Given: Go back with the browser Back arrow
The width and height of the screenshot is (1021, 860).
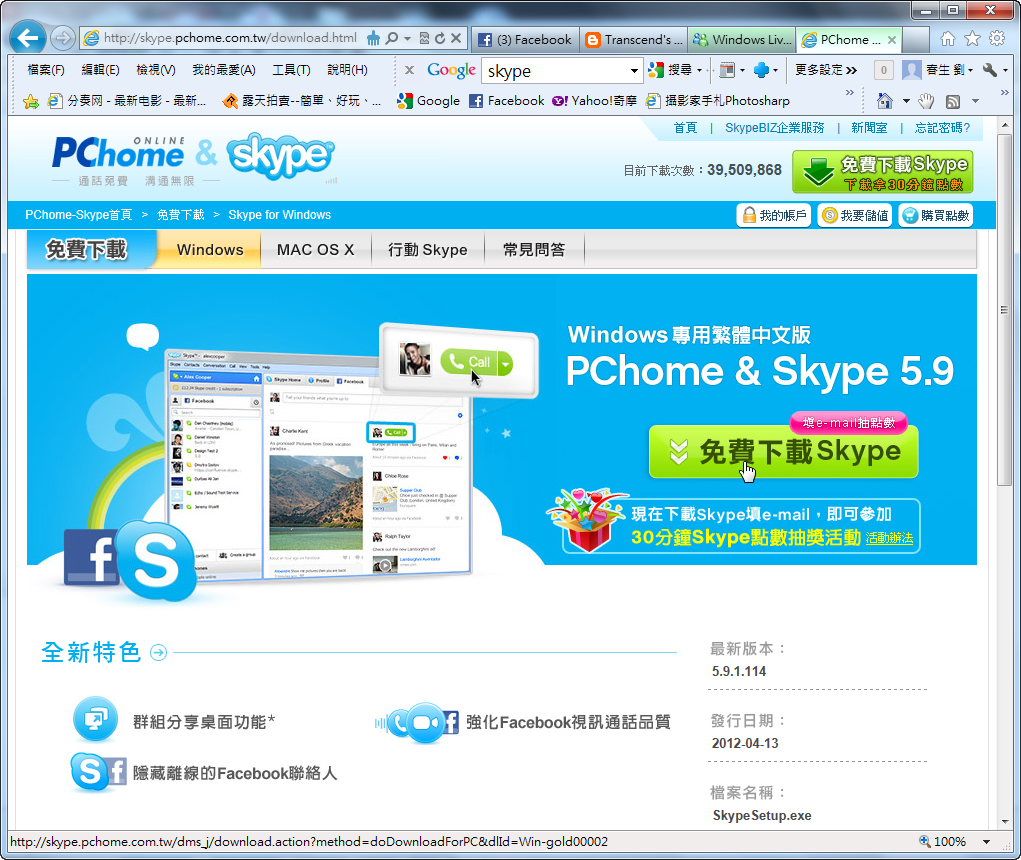Looking at the screenshot, I should (x=28, y=38).
